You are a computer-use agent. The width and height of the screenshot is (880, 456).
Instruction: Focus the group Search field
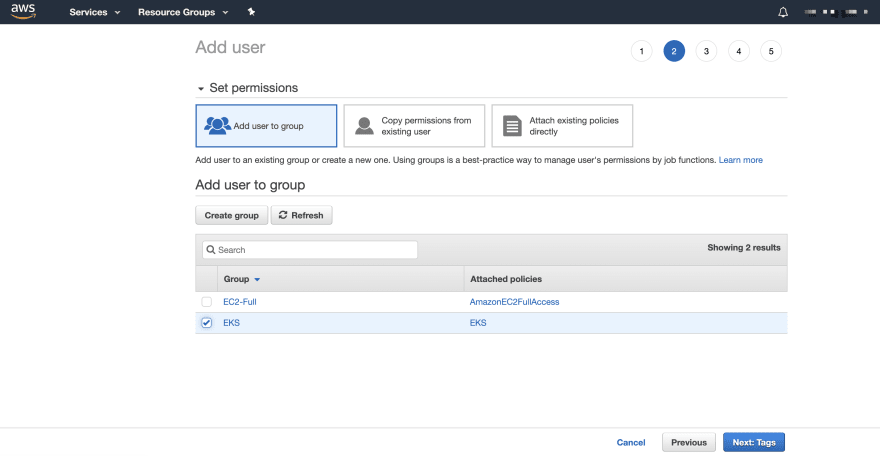[310, 250]
